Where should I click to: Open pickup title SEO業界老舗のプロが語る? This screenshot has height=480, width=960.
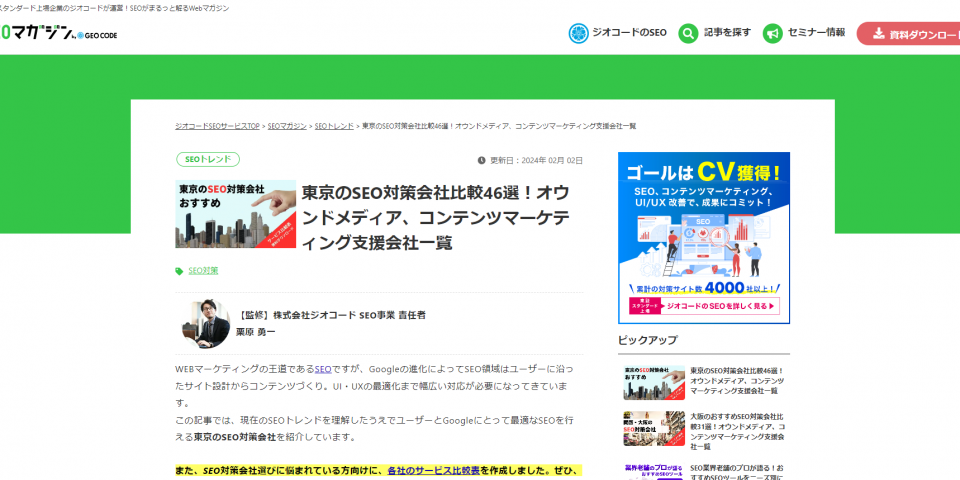[738, 471]
